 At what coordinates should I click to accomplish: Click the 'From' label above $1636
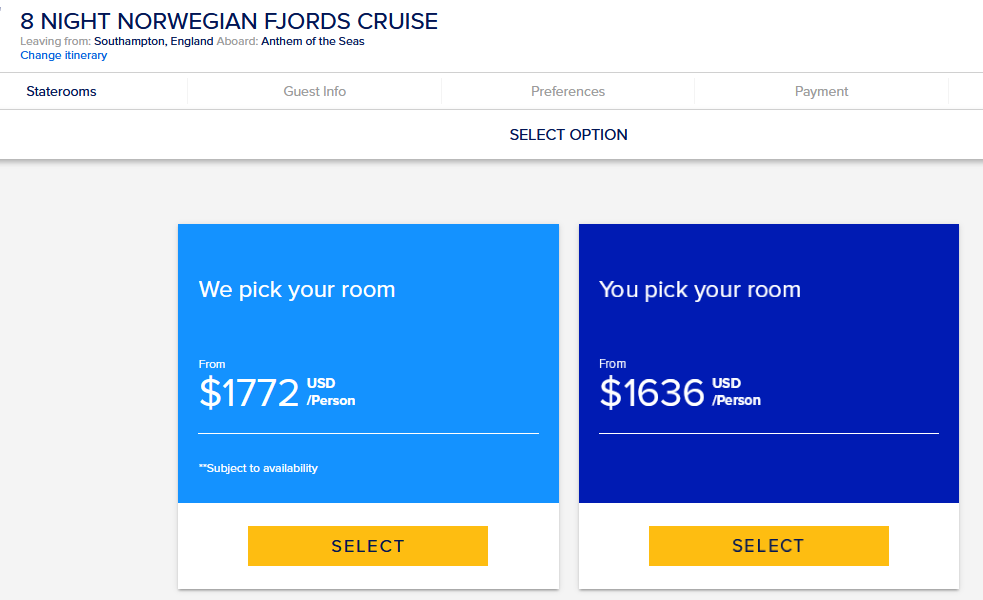coord(612,364)
